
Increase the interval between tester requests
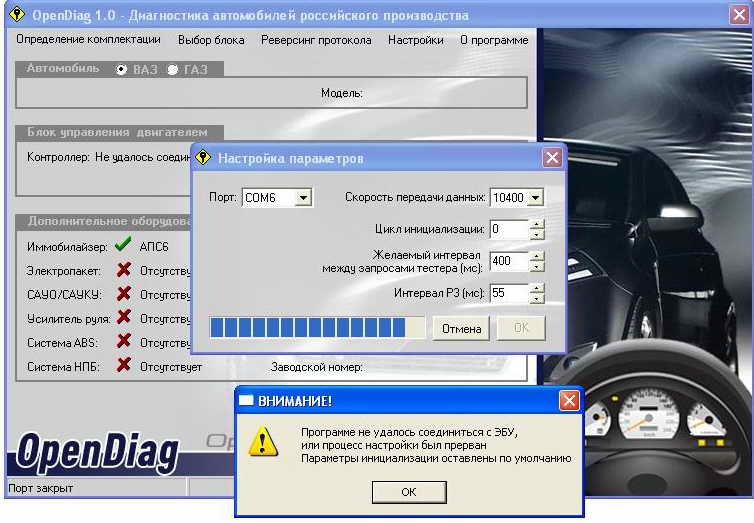click(537, 256)
